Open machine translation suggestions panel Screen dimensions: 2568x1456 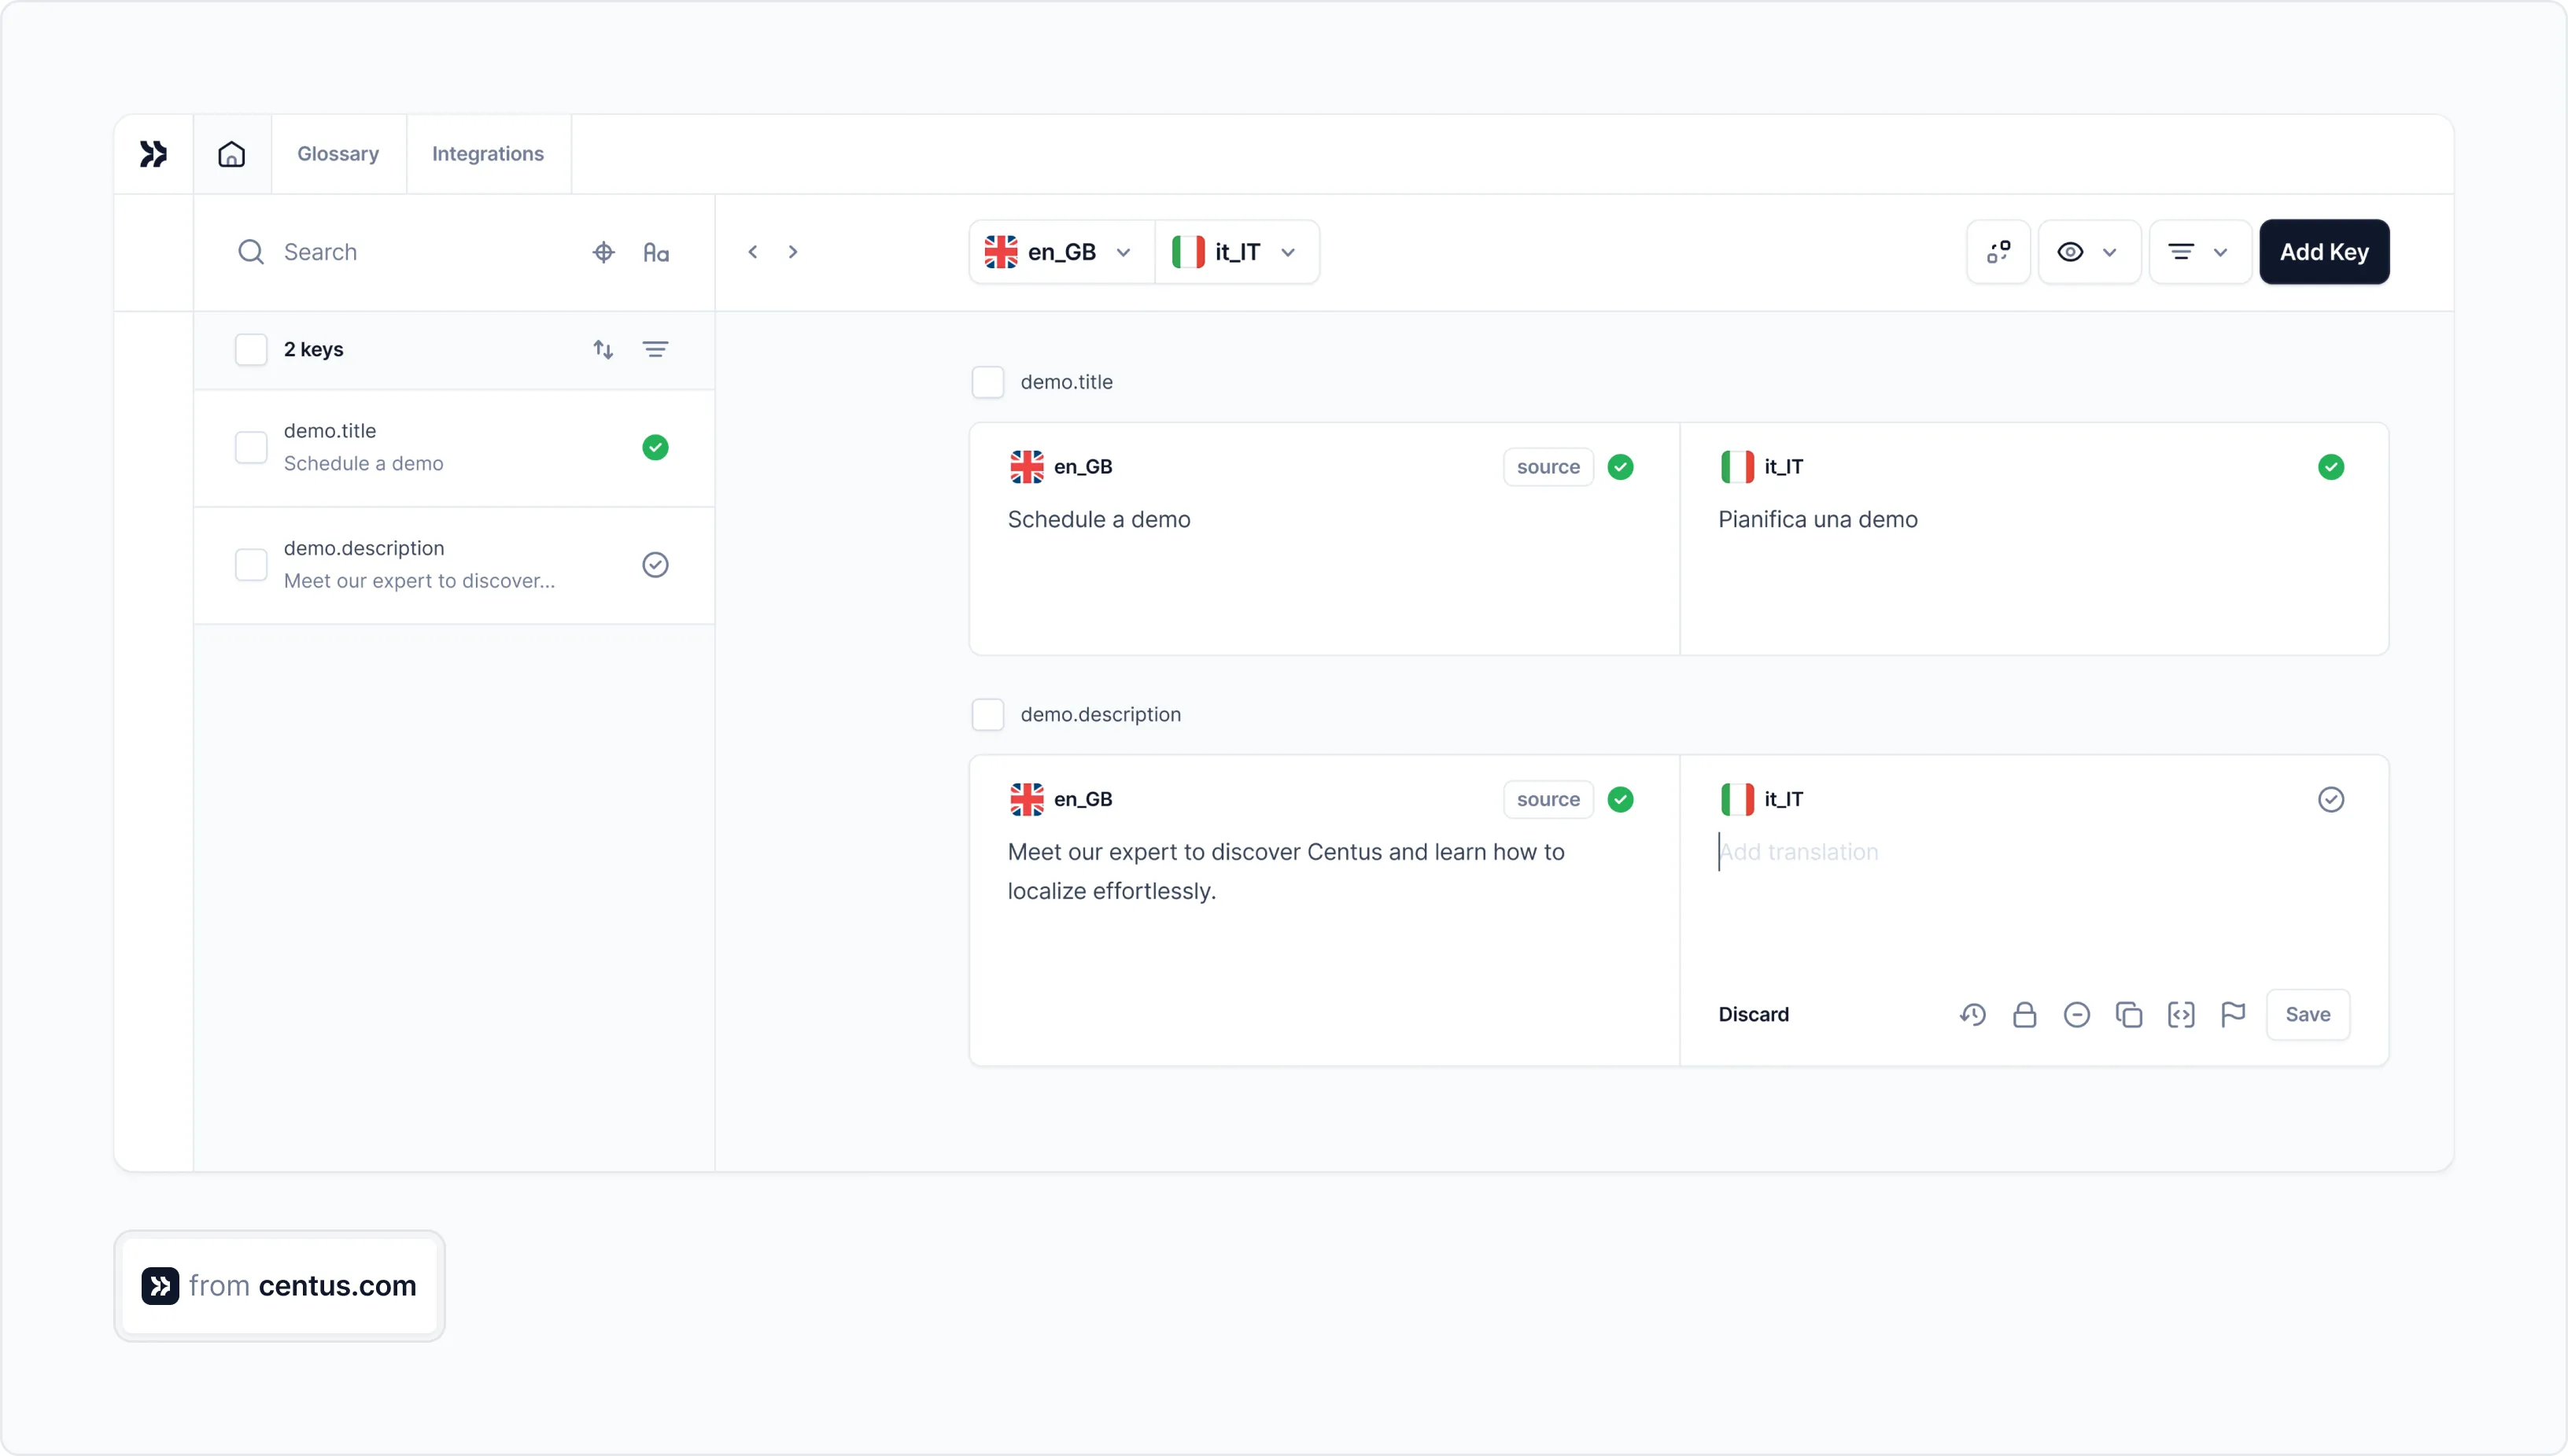tap(1998, 251)
